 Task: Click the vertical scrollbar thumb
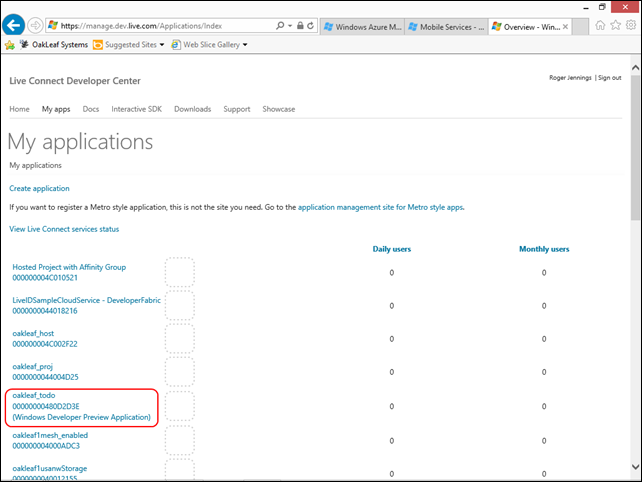(x=635, y=147)
